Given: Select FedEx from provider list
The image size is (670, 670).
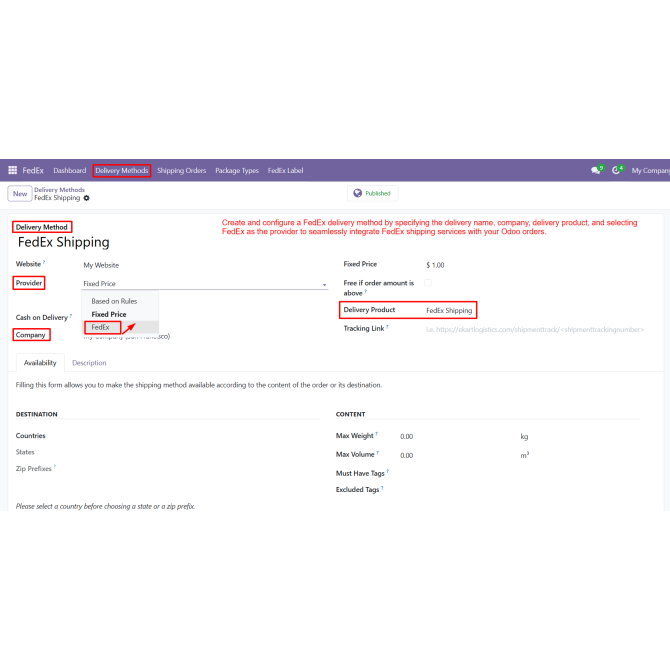Looking at the screenshot, I should pyautogui.click(x=100, y=327).
